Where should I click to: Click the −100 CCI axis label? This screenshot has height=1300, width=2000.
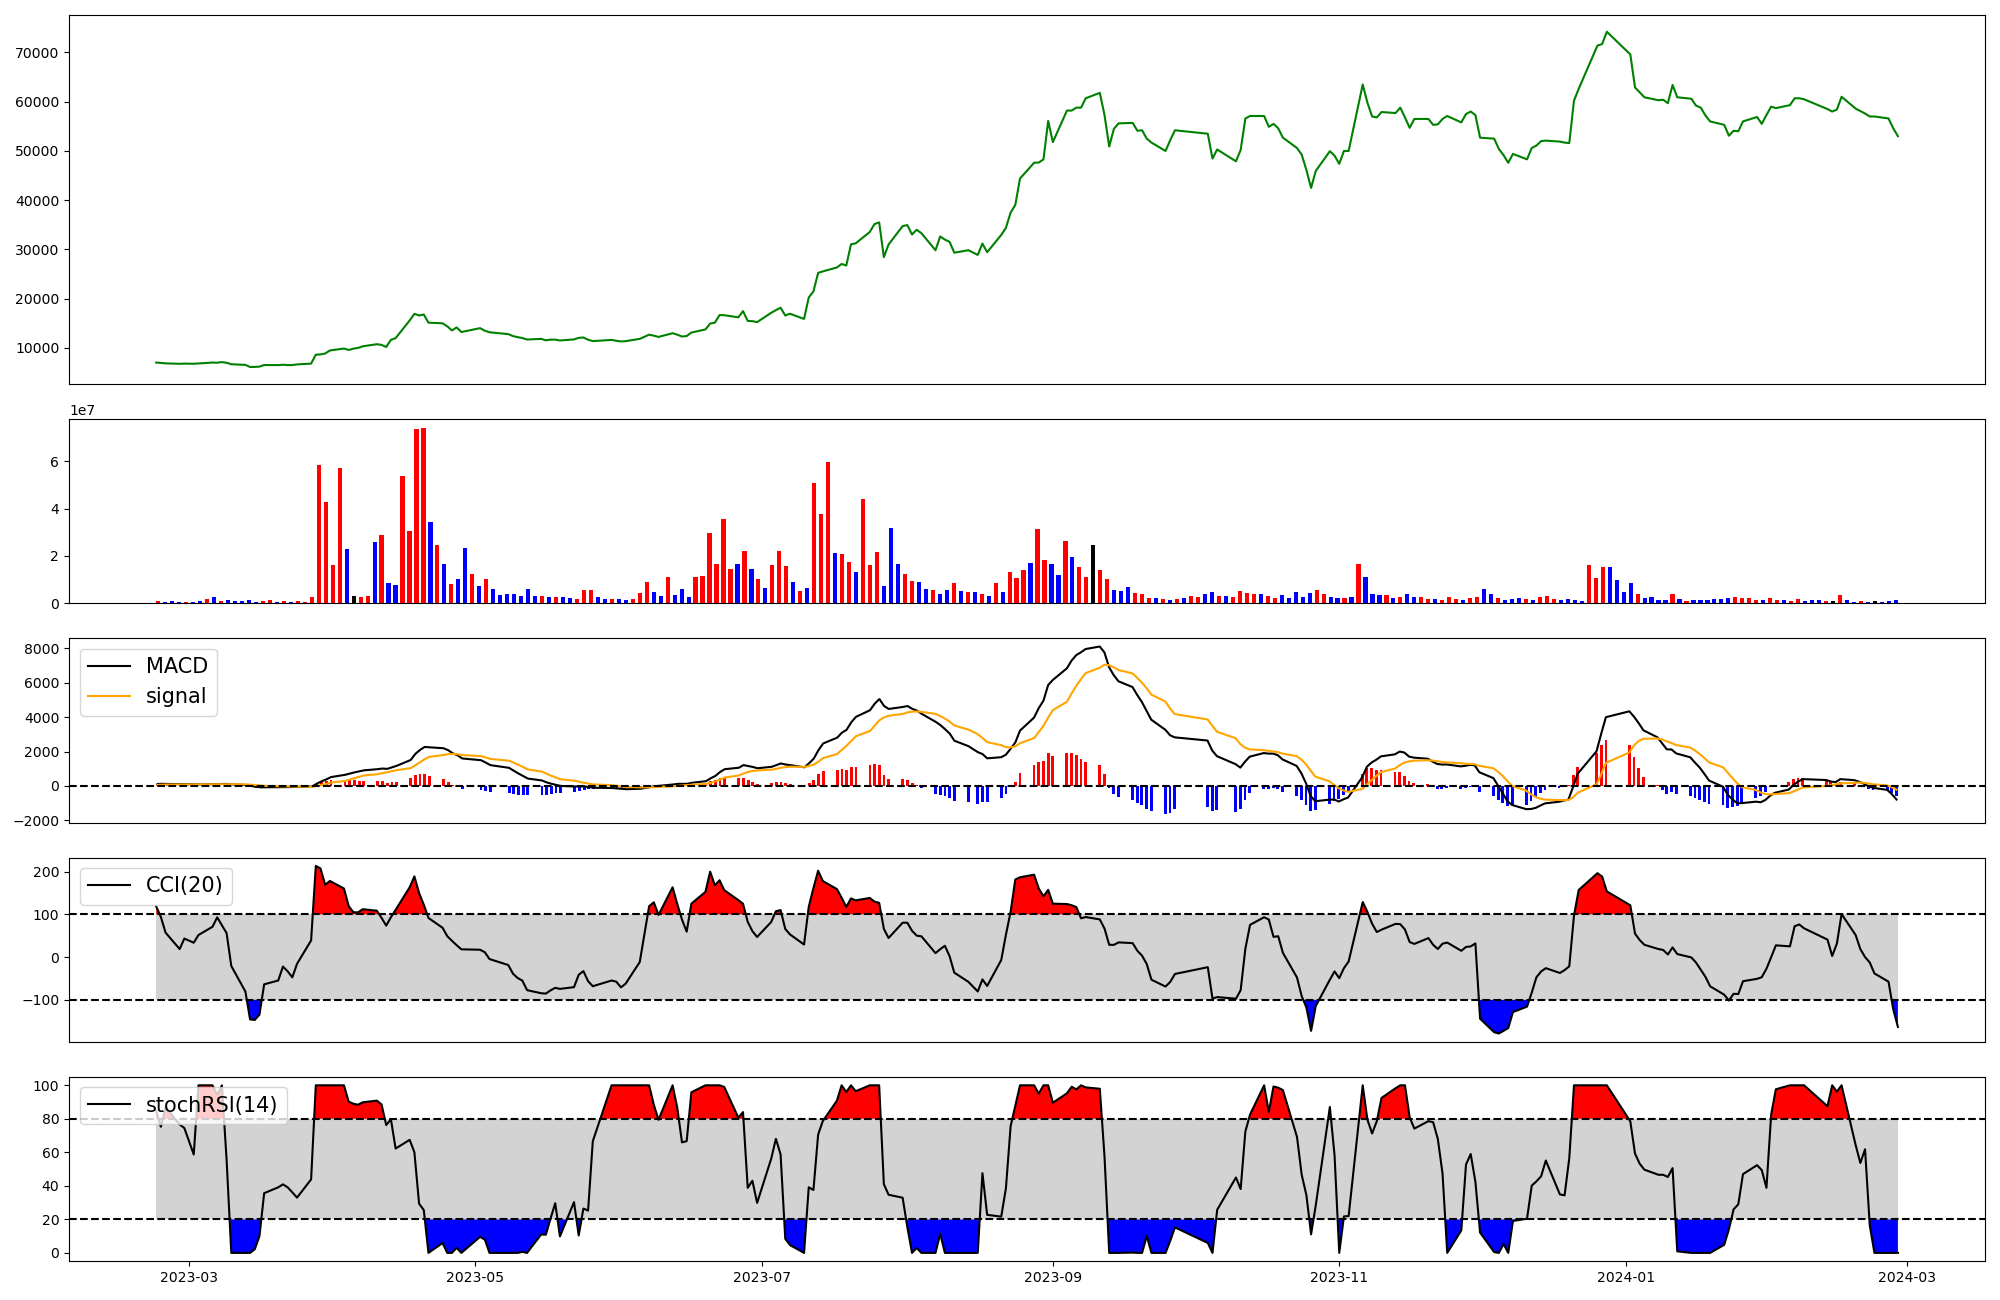coord(42,1000)
